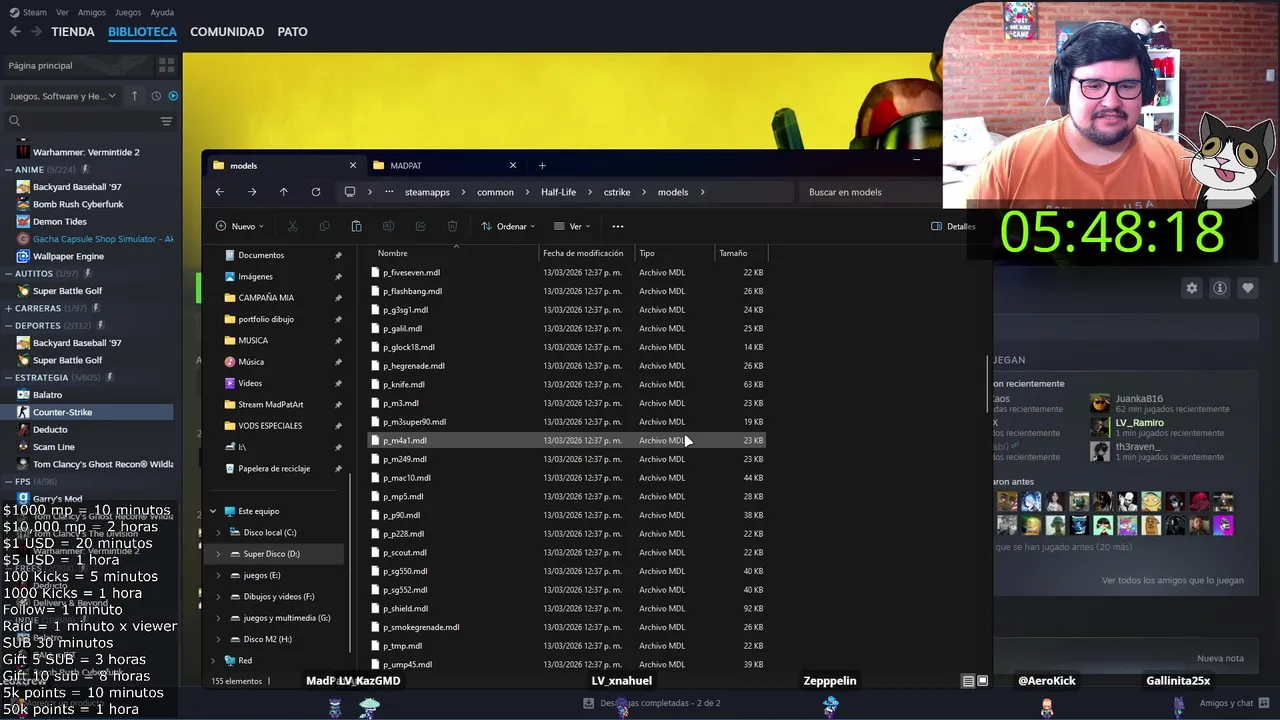Toggle Steam library sort by recent clock
The height and width of the screenshot is (720, 1280).
point(156,96)
